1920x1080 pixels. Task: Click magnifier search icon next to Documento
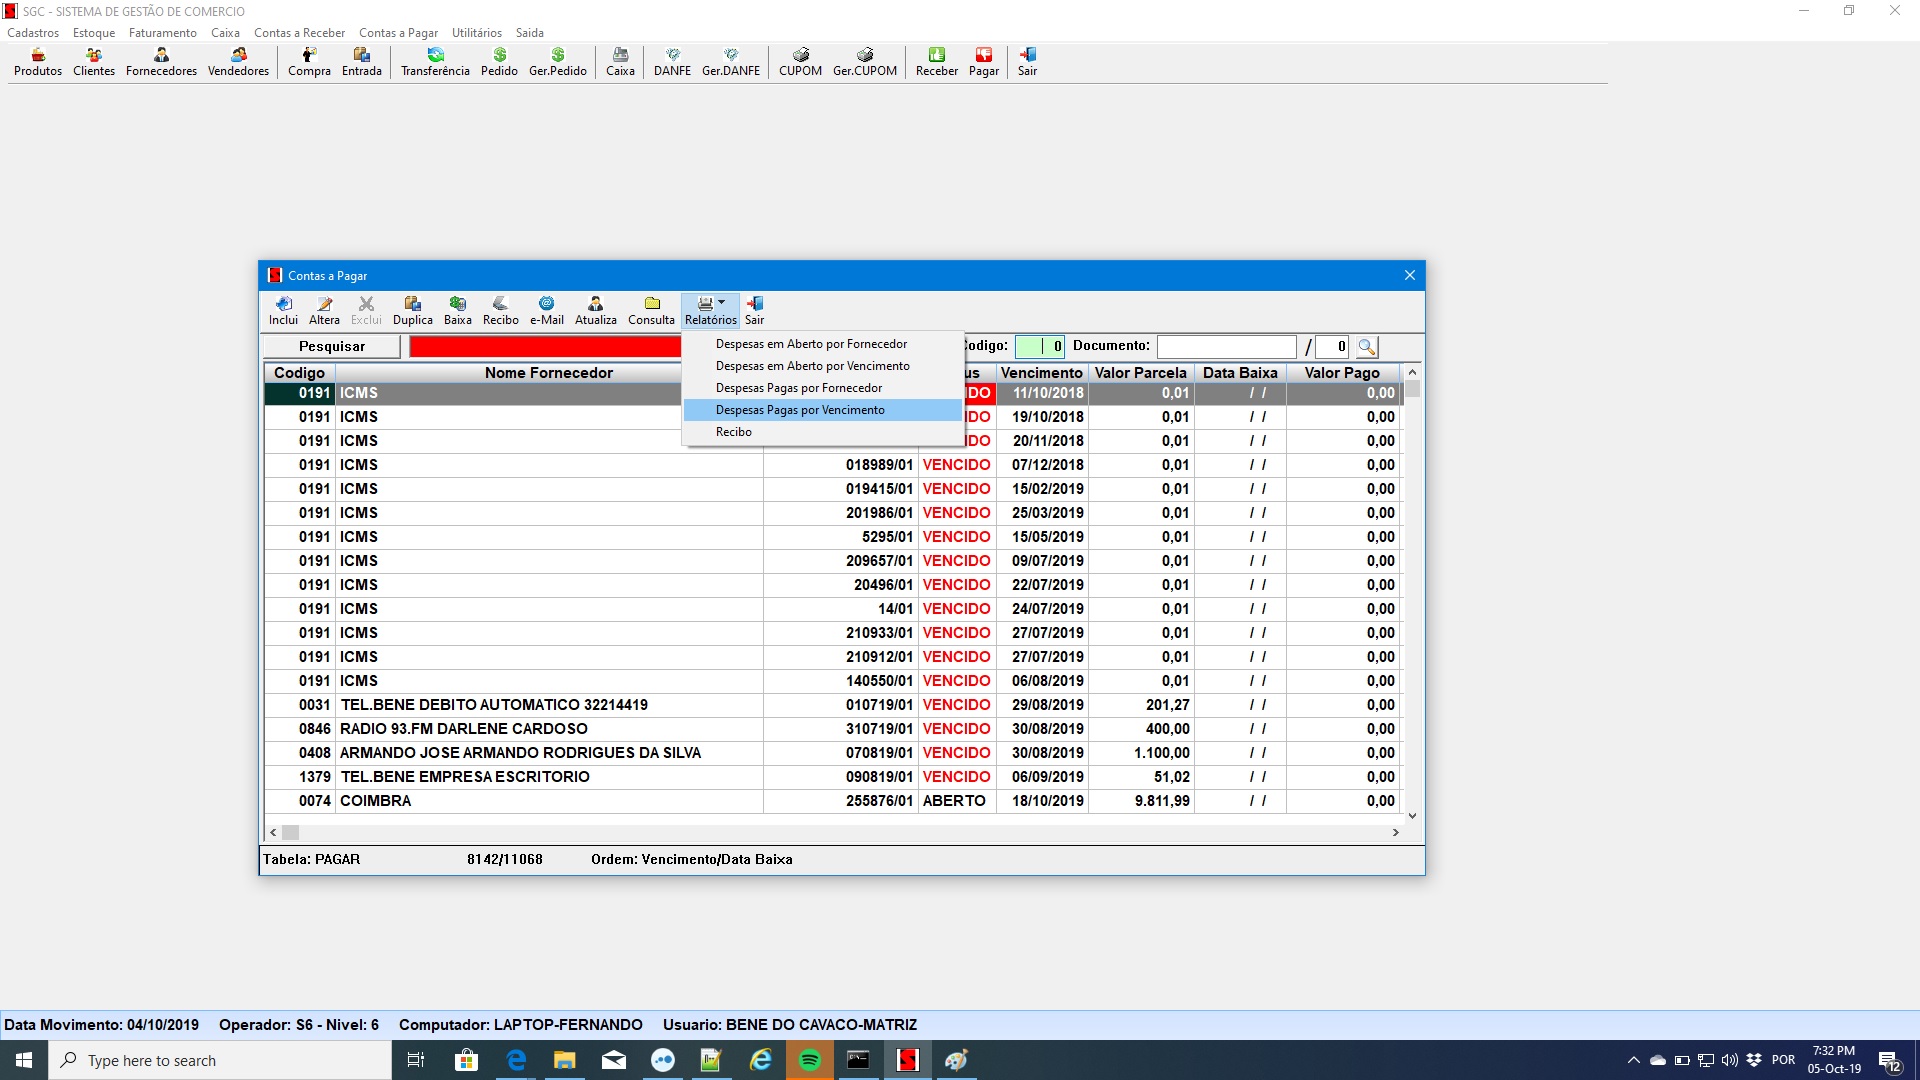(1367, 347)
